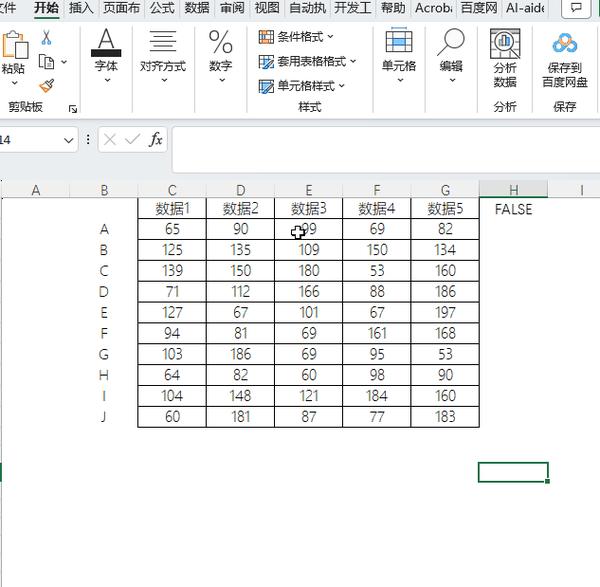Open 单元格样式 cell styles
The width and height of the screenshot is (600, 587).
click(x=302, y=86)
